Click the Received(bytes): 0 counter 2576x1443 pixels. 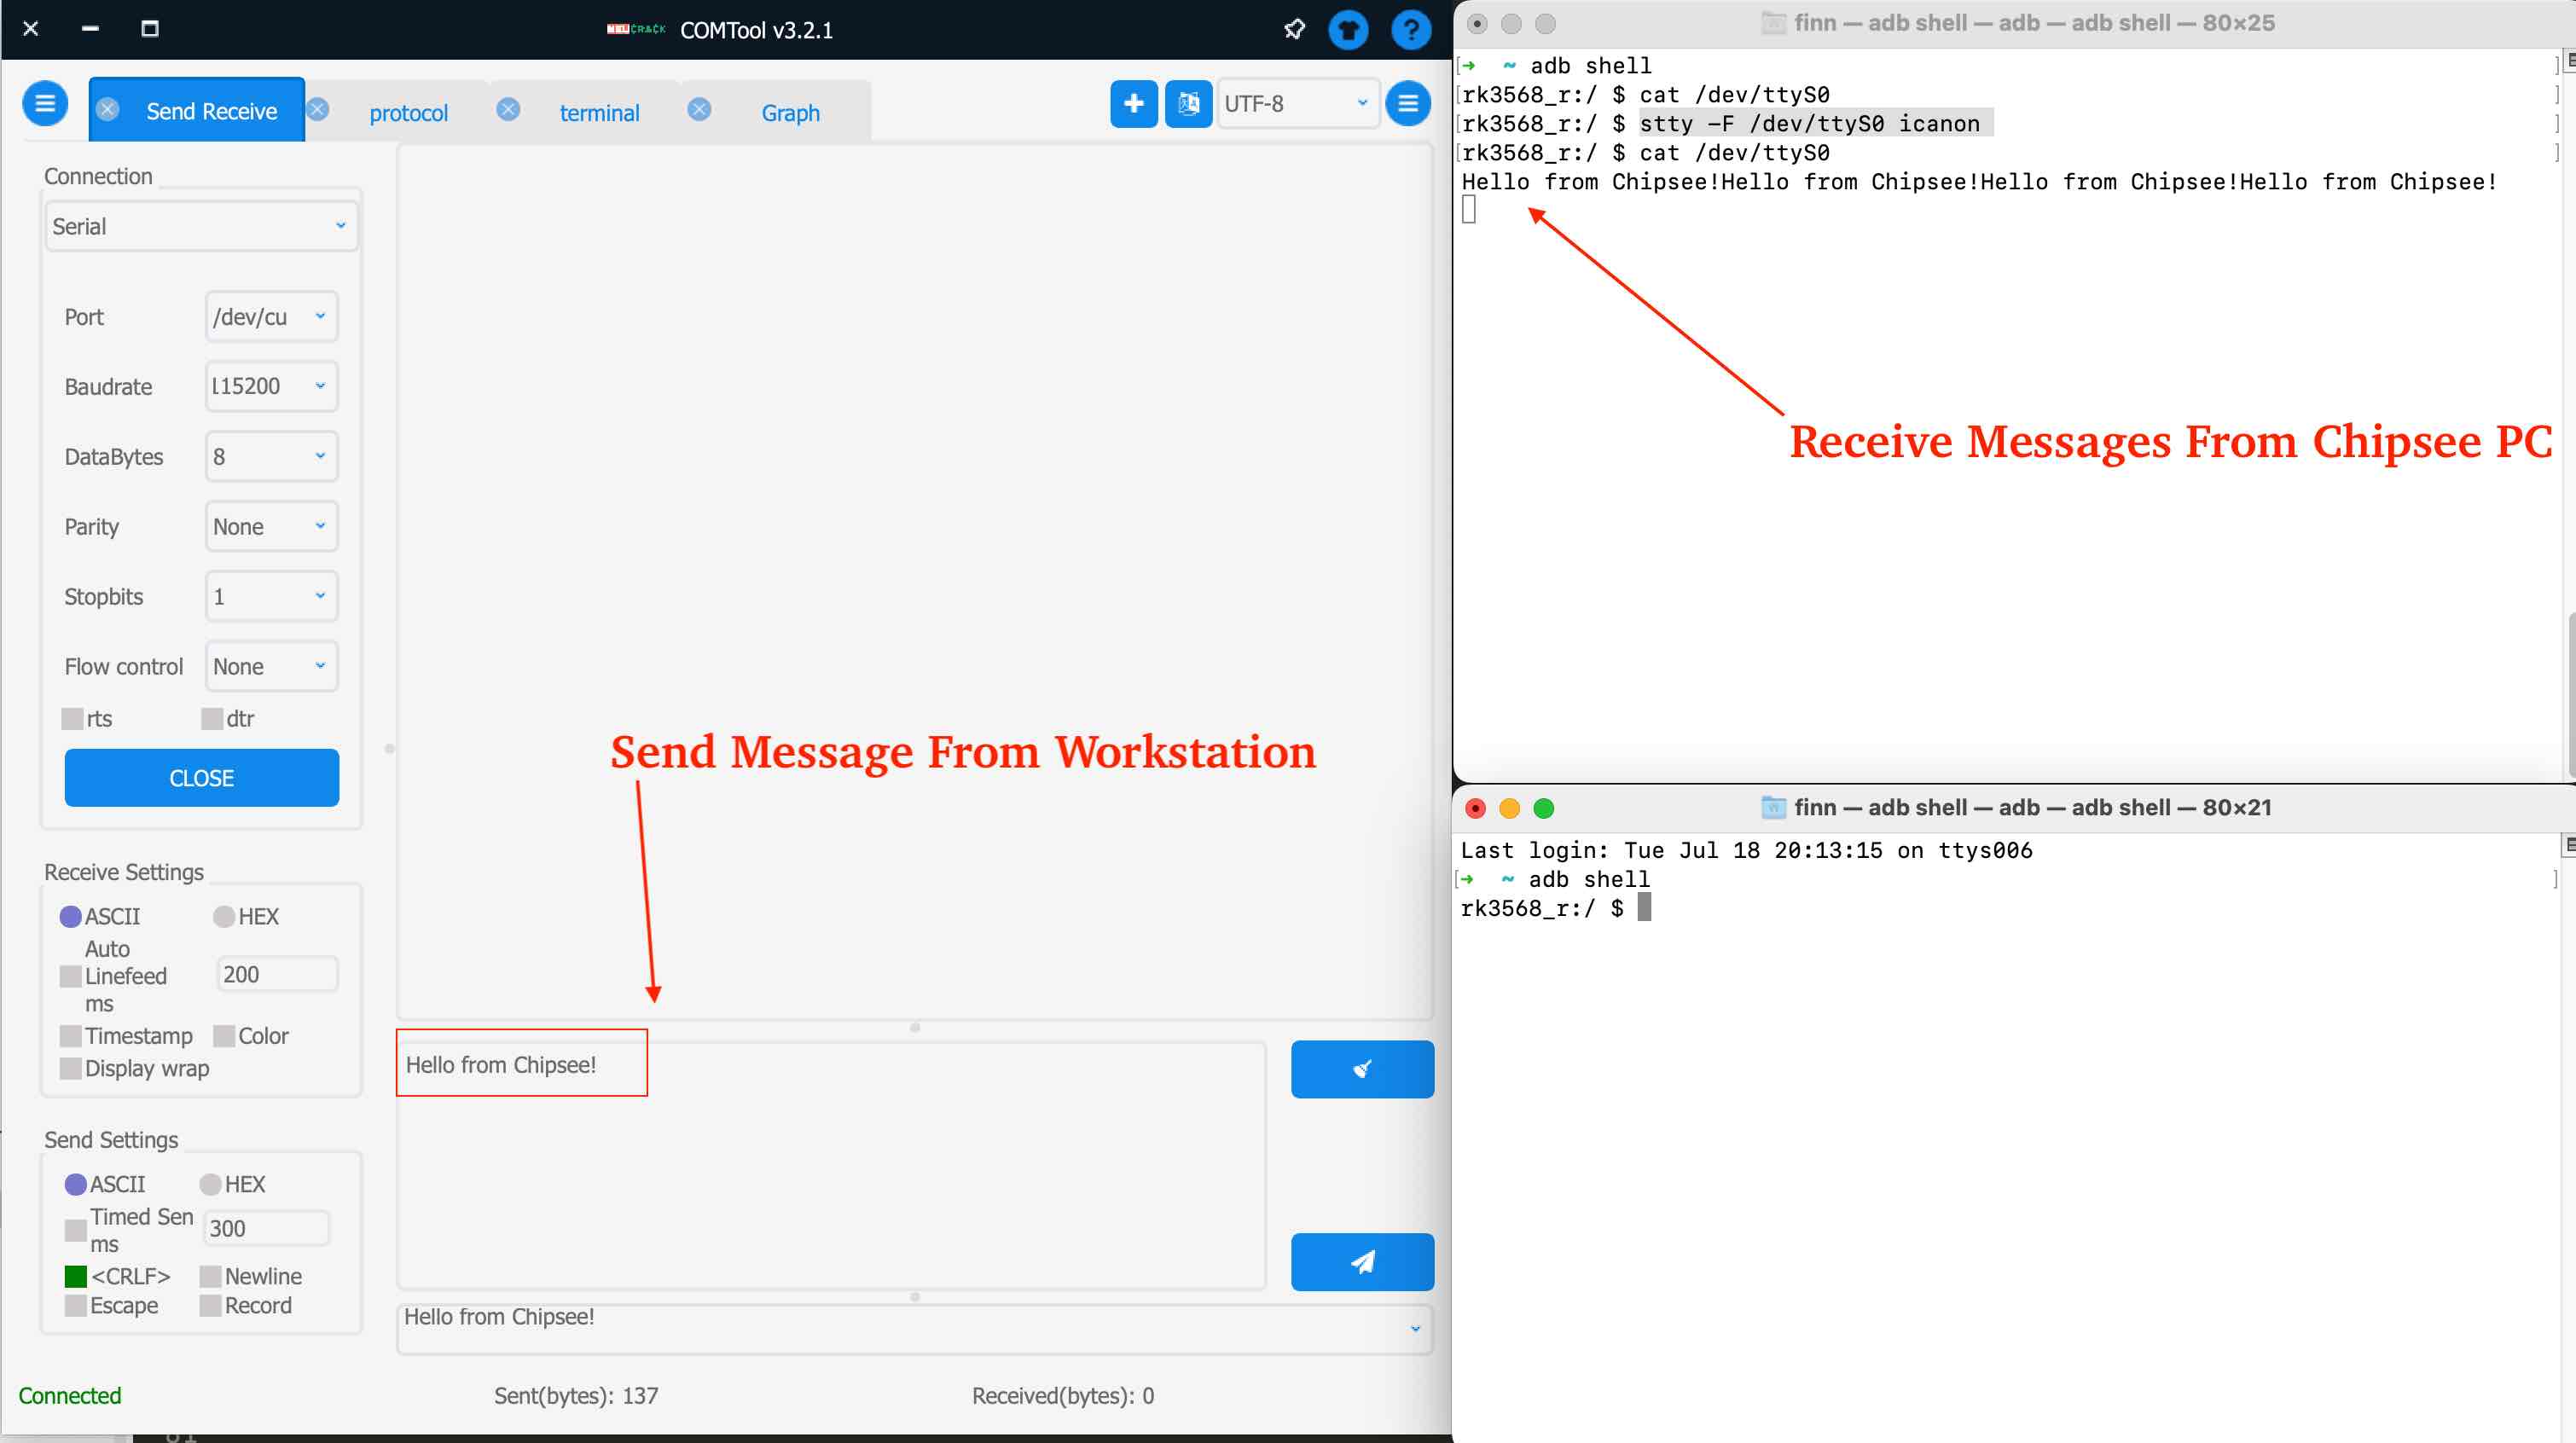(1062, 1395)
